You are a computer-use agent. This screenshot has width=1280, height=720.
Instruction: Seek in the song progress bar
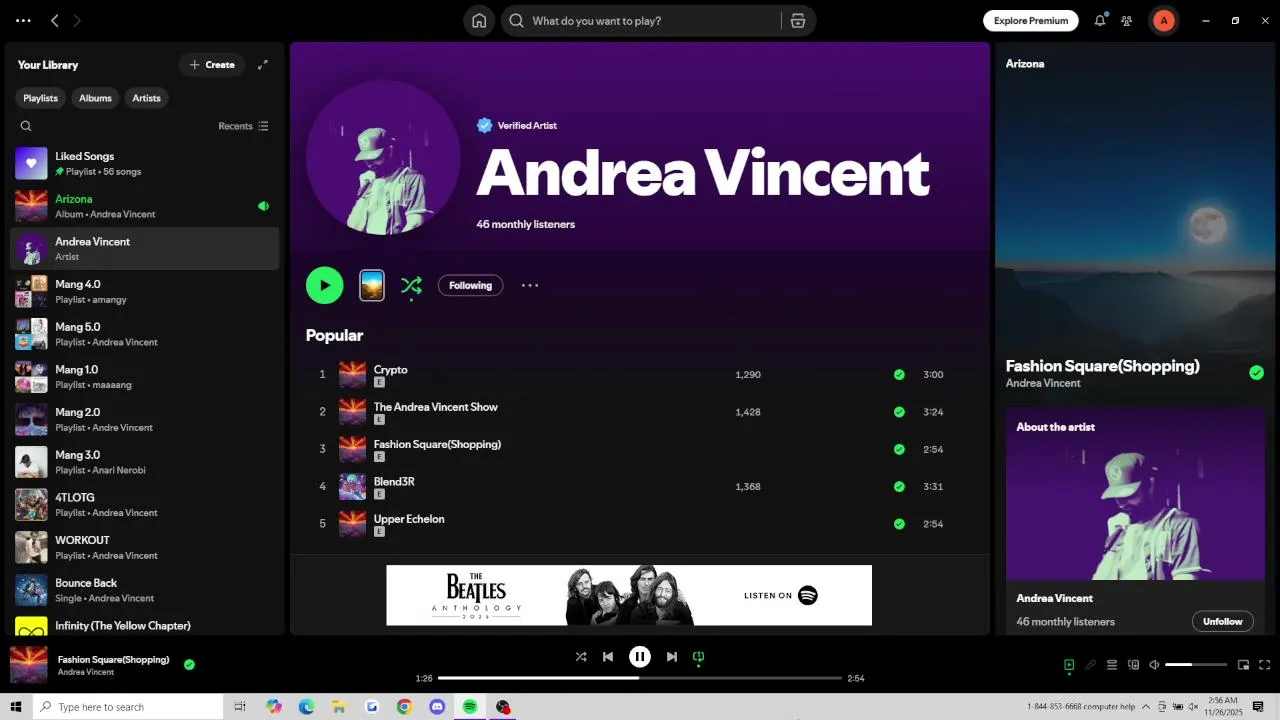(640, 678)
